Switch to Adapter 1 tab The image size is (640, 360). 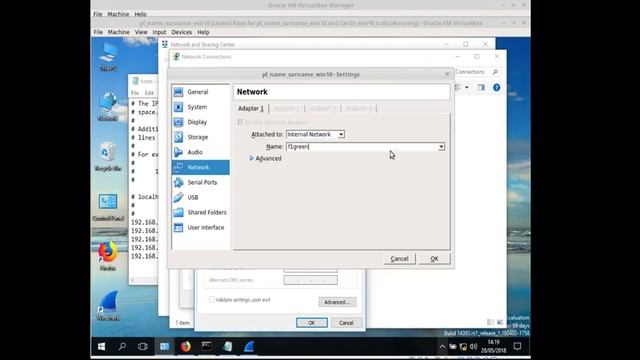(251, 109)
